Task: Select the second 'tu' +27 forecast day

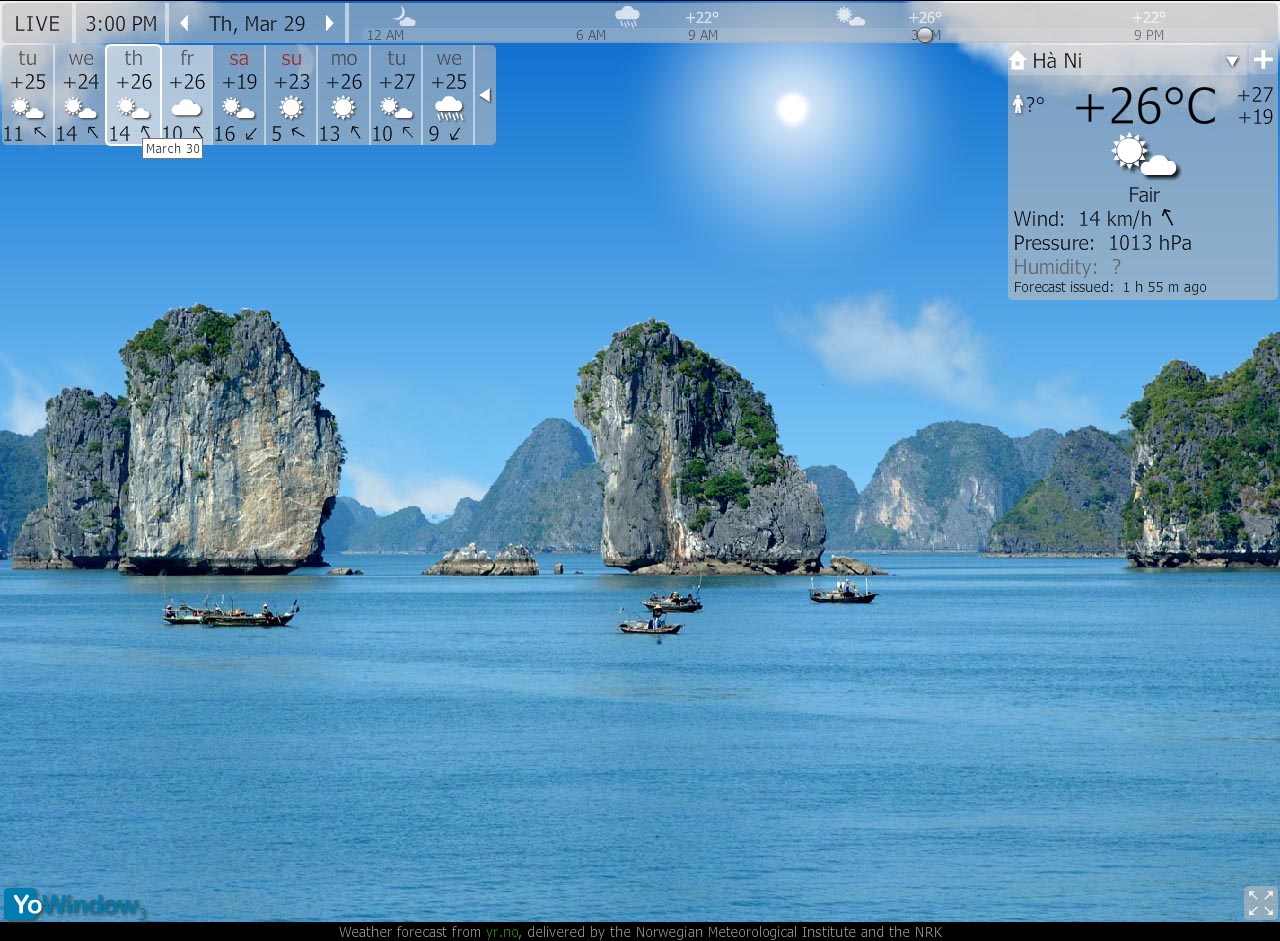Action: pyautogui.click(x=396, y=95)
